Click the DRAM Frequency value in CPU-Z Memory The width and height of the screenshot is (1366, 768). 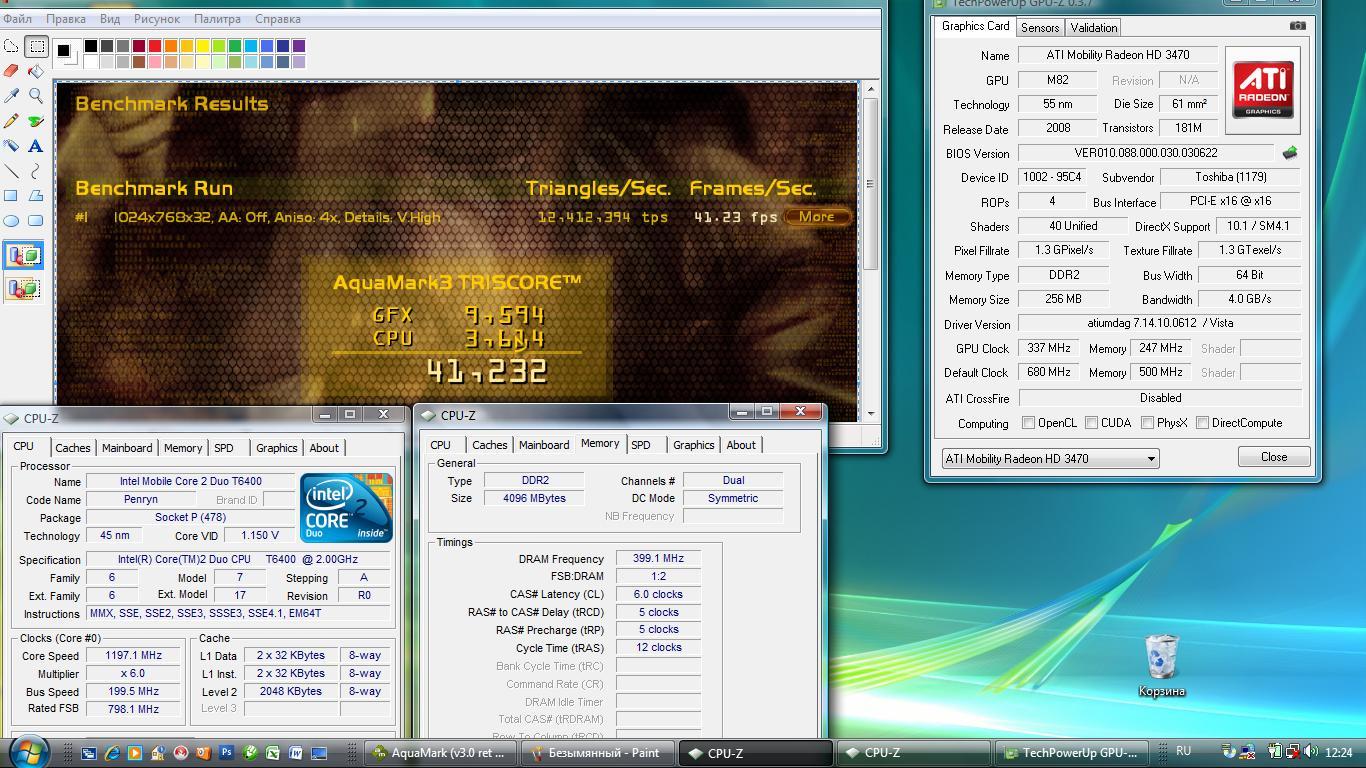click(658, 559)
